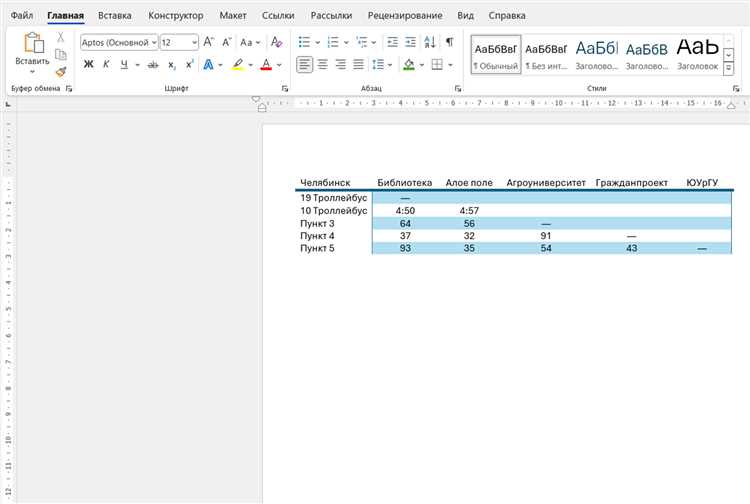This screenshot has width=750, height=504.
Task: Apply the red font color
Action: [x=266, y=65]
